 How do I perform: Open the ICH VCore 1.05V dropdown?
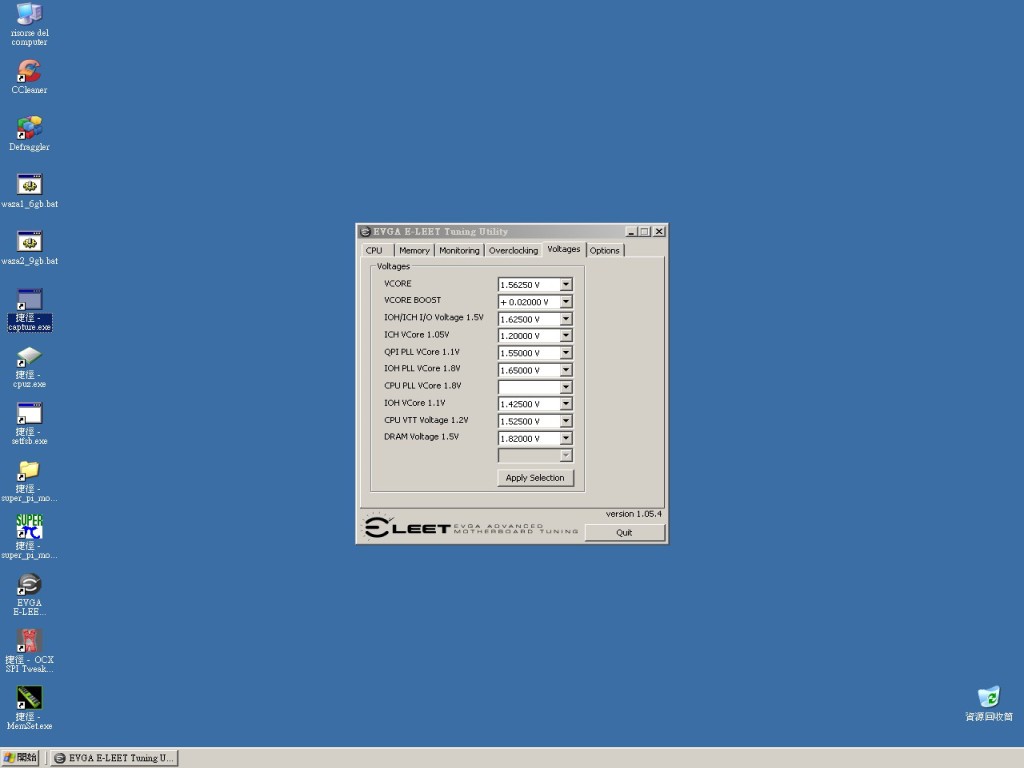tap(566, 336)
